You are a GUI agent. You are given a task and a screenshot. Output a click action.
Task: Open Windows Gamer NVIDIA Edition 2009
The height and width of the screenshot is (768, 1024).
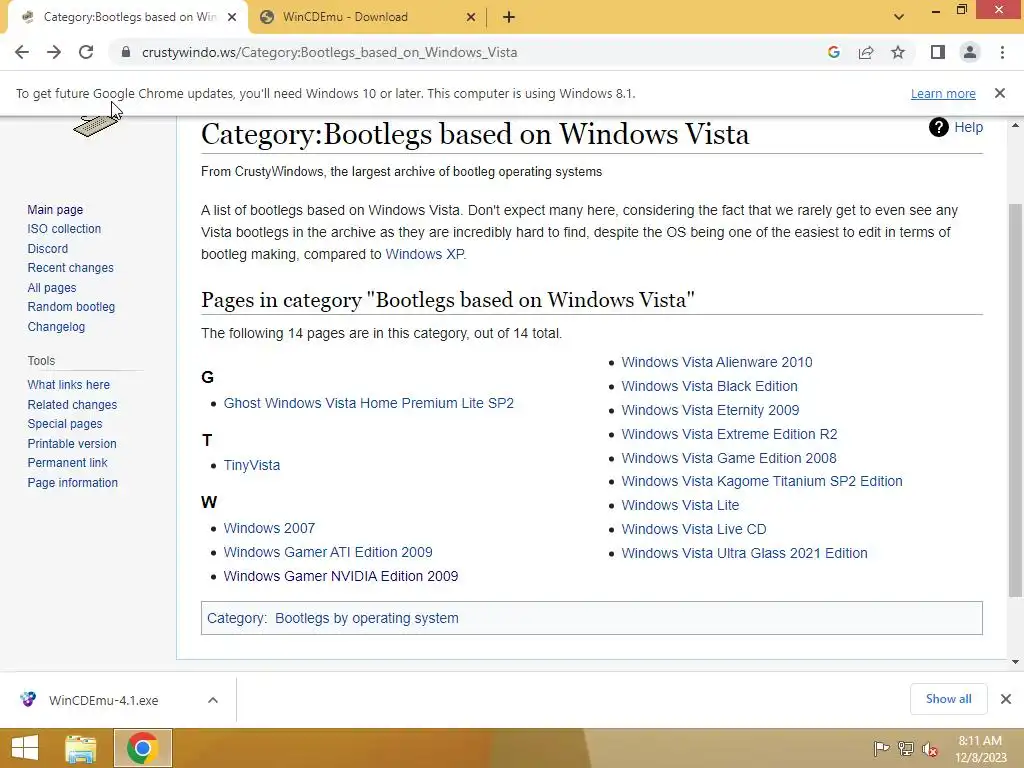[x=341, y=576]
